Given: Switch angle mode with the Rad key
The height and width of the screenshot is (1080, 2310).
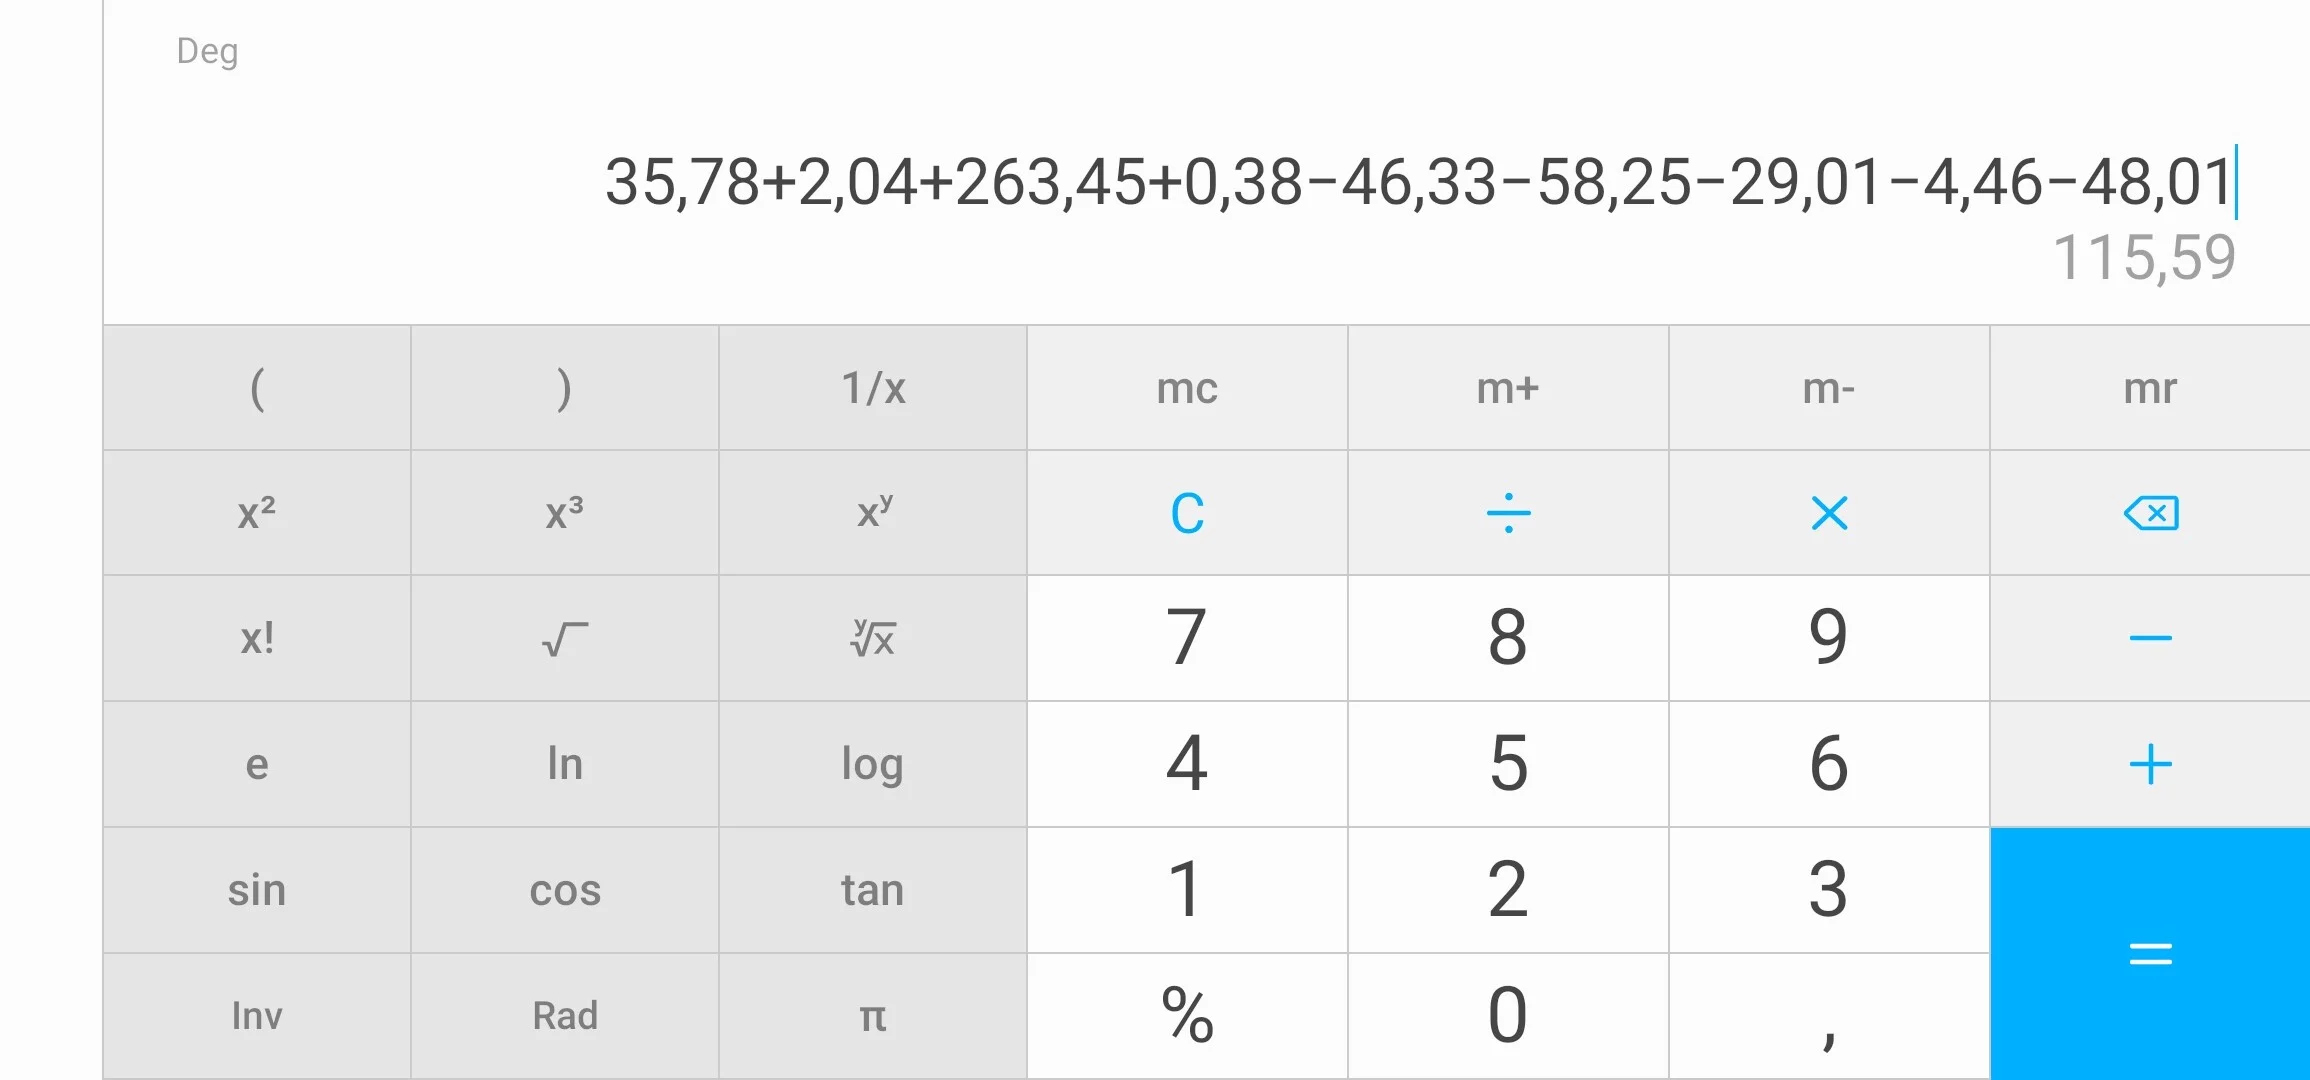Looking at the screenshot, I should pos(564,1016).
